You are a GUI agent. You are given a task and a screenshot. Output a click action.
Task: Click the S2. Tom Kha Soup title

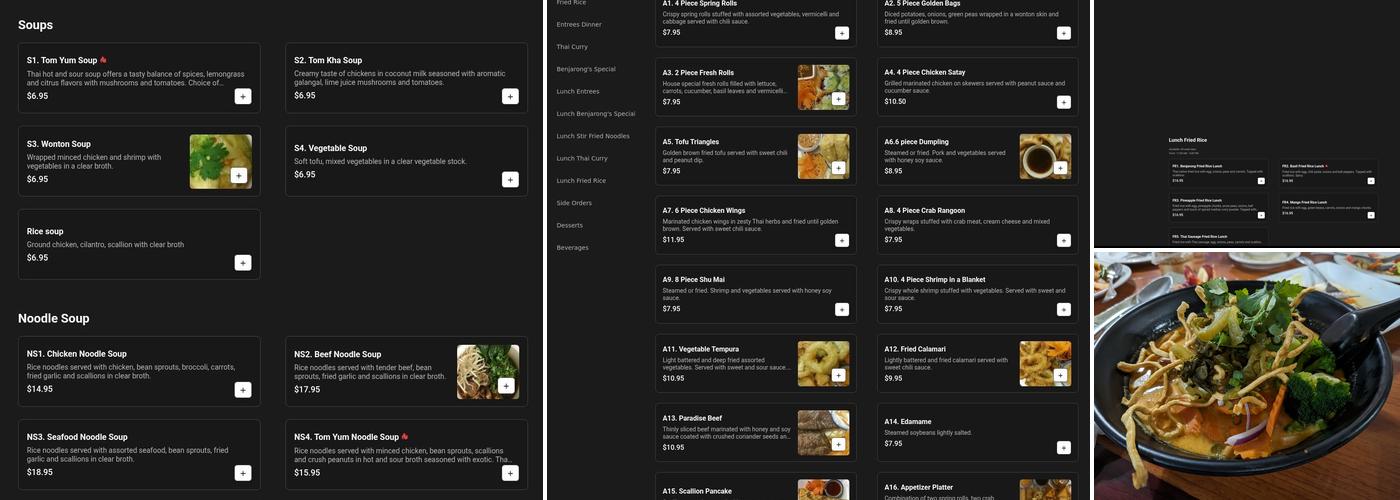(x=328, y=60)
